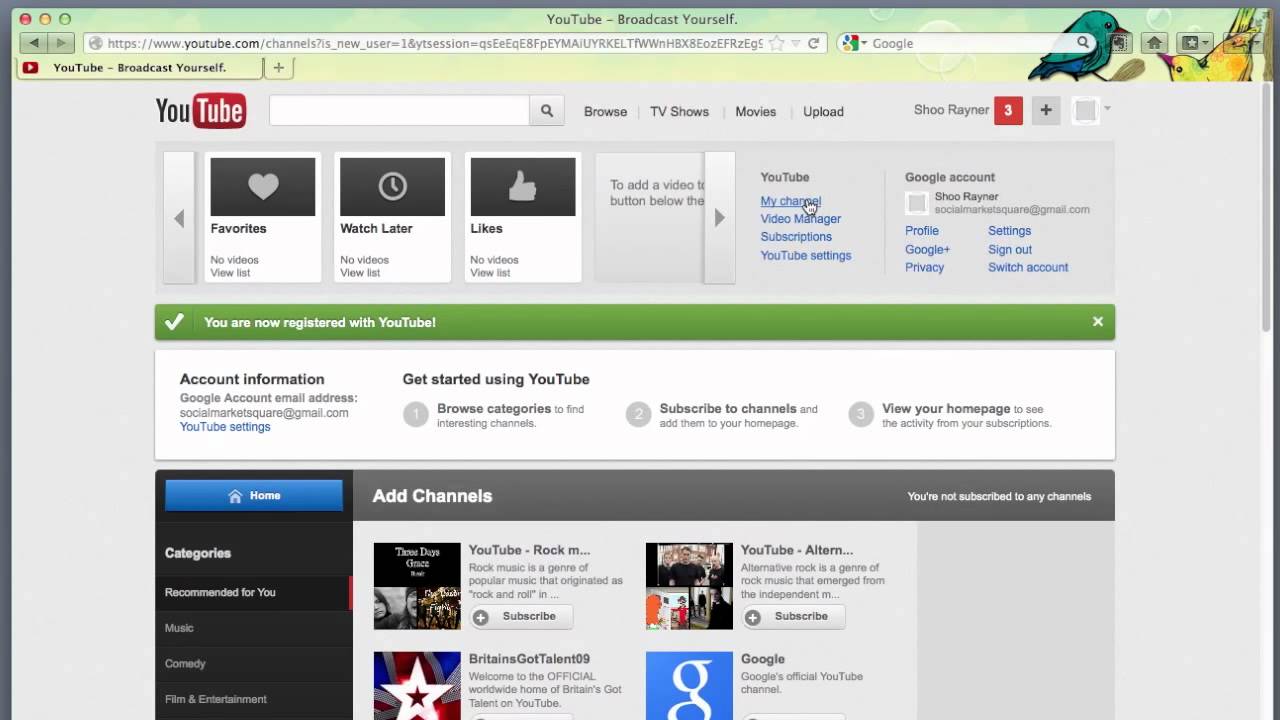This screenshot has height=720, width=1280.
Task: Click the Google search engine dropdown icon
Action: (x=855, y=43)
